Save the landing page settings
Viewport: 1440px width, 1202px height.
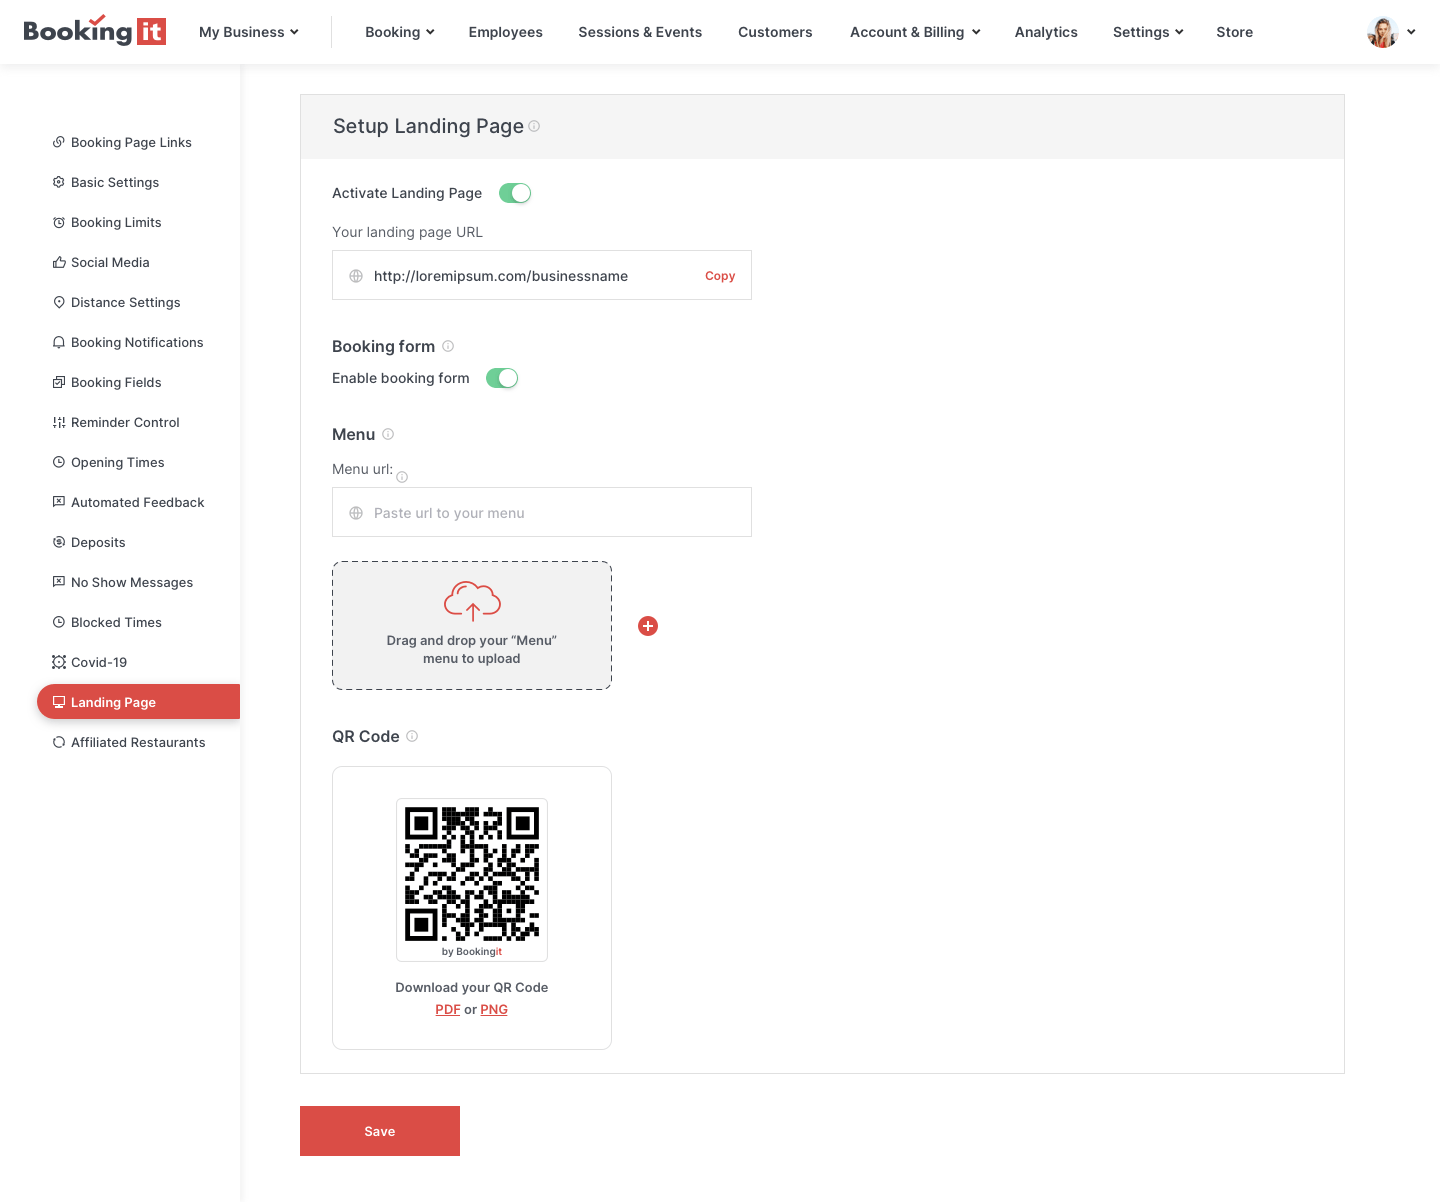(380, 1131)
